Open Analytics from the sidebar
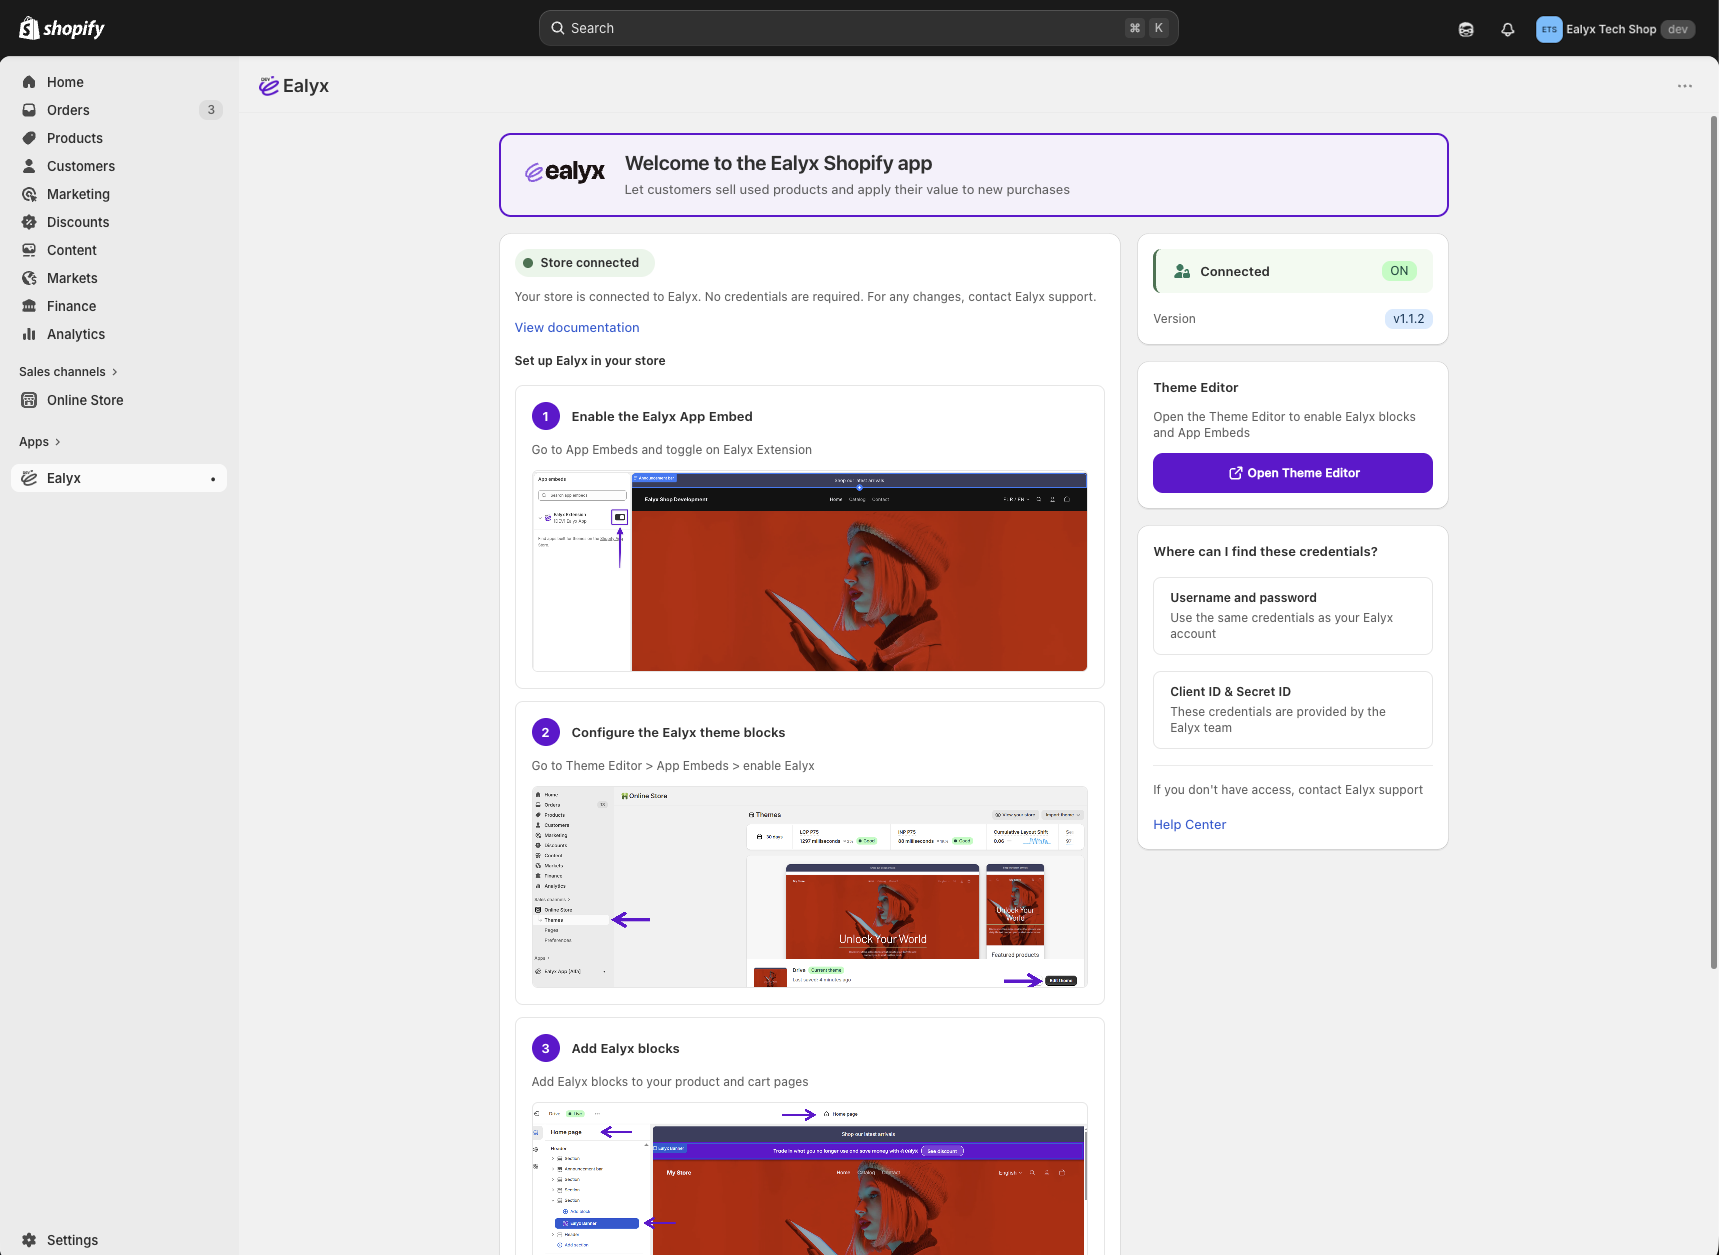The height and width of the screenshot is (1255, 1719). (75, 334)
